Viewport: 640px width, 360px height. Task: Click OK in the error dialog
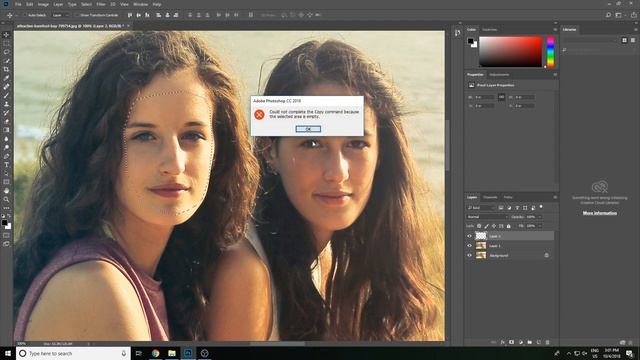tap(308, 129)
